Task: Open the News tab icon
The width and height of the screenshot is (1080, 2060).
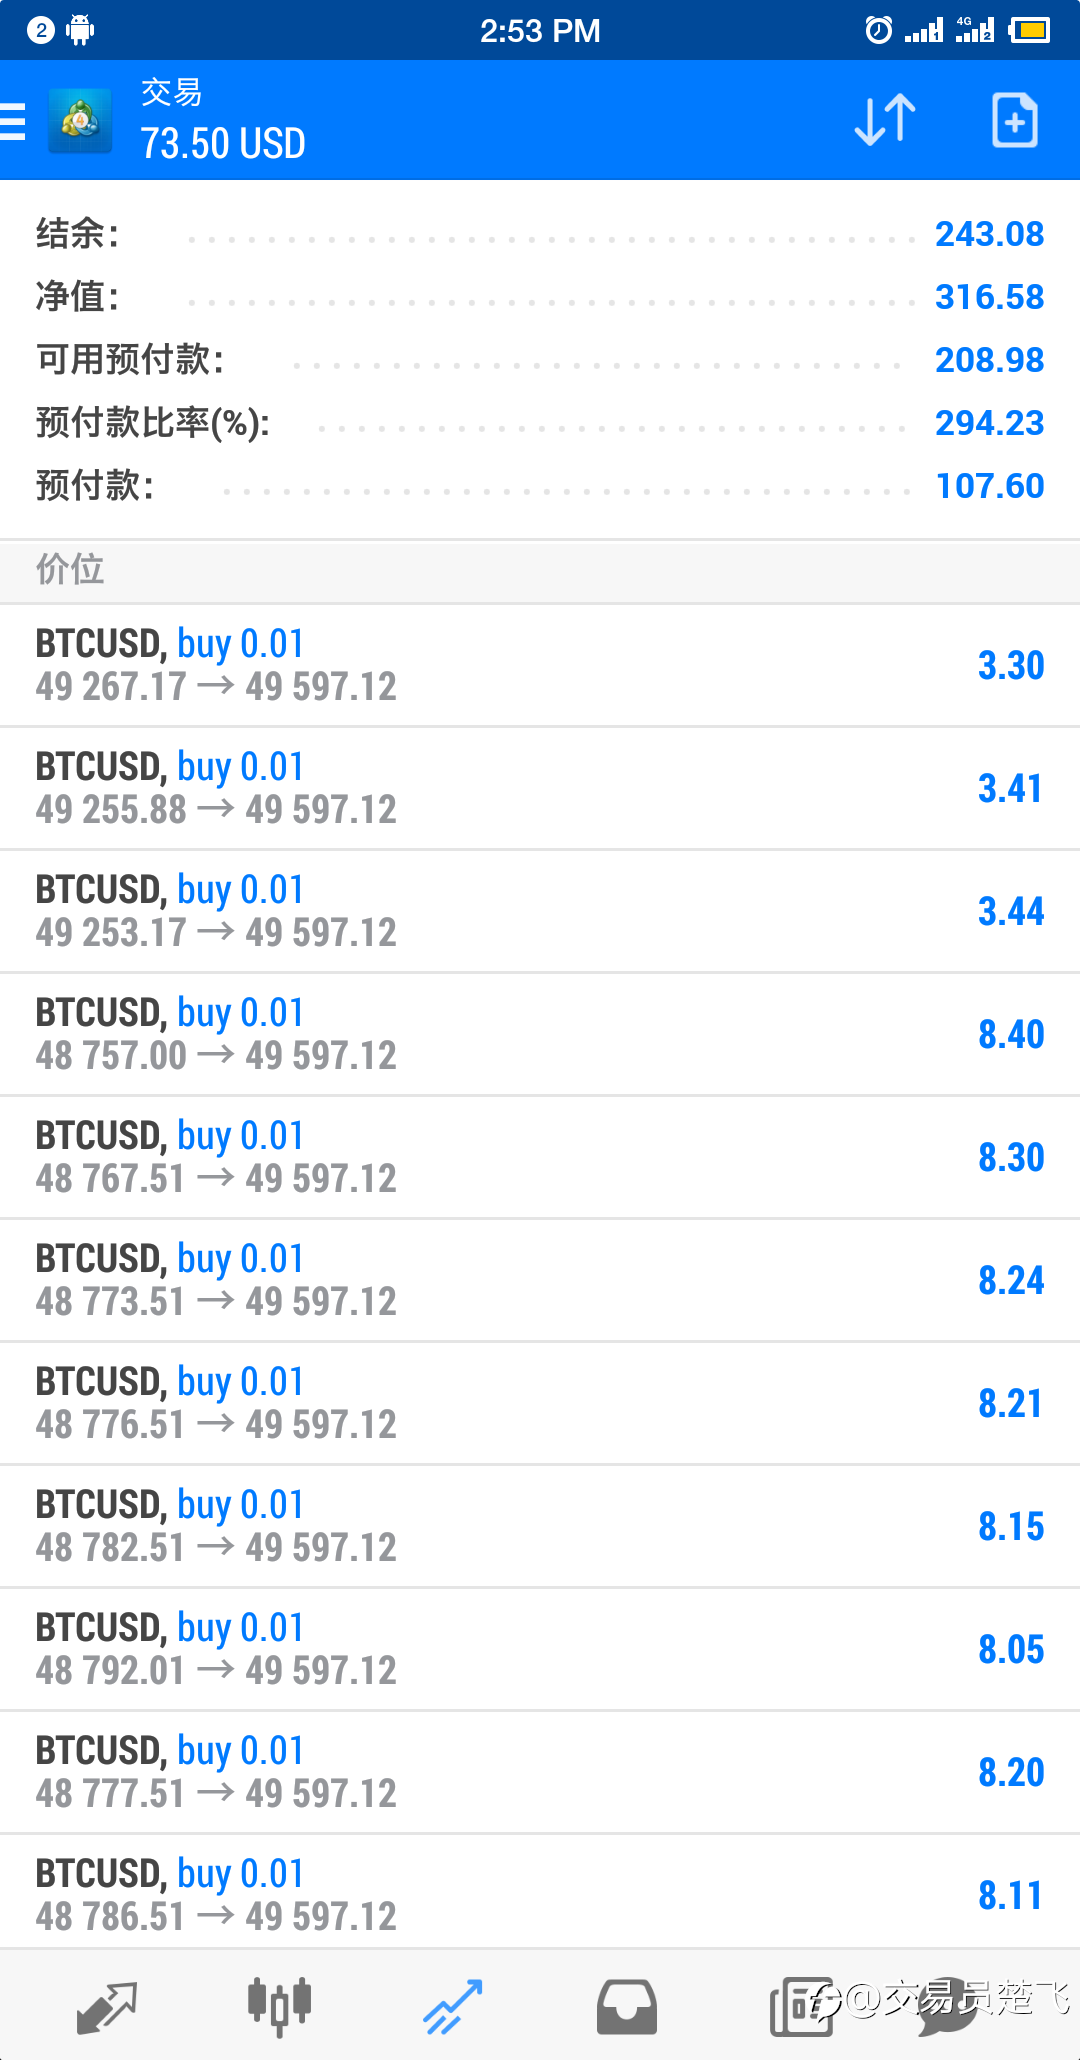Action: (800, 2006)
